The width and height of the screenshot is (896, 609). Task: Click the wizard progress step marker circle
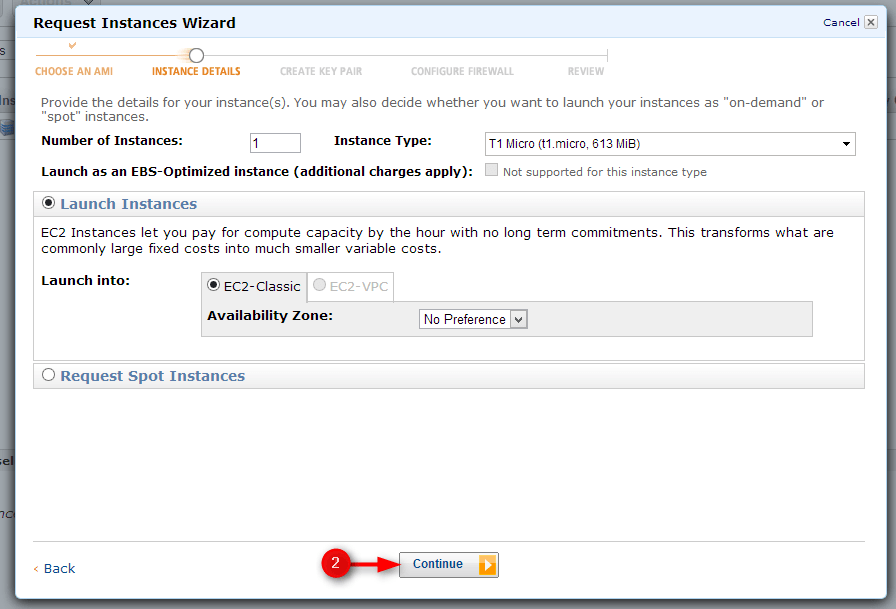click(196, 55)
